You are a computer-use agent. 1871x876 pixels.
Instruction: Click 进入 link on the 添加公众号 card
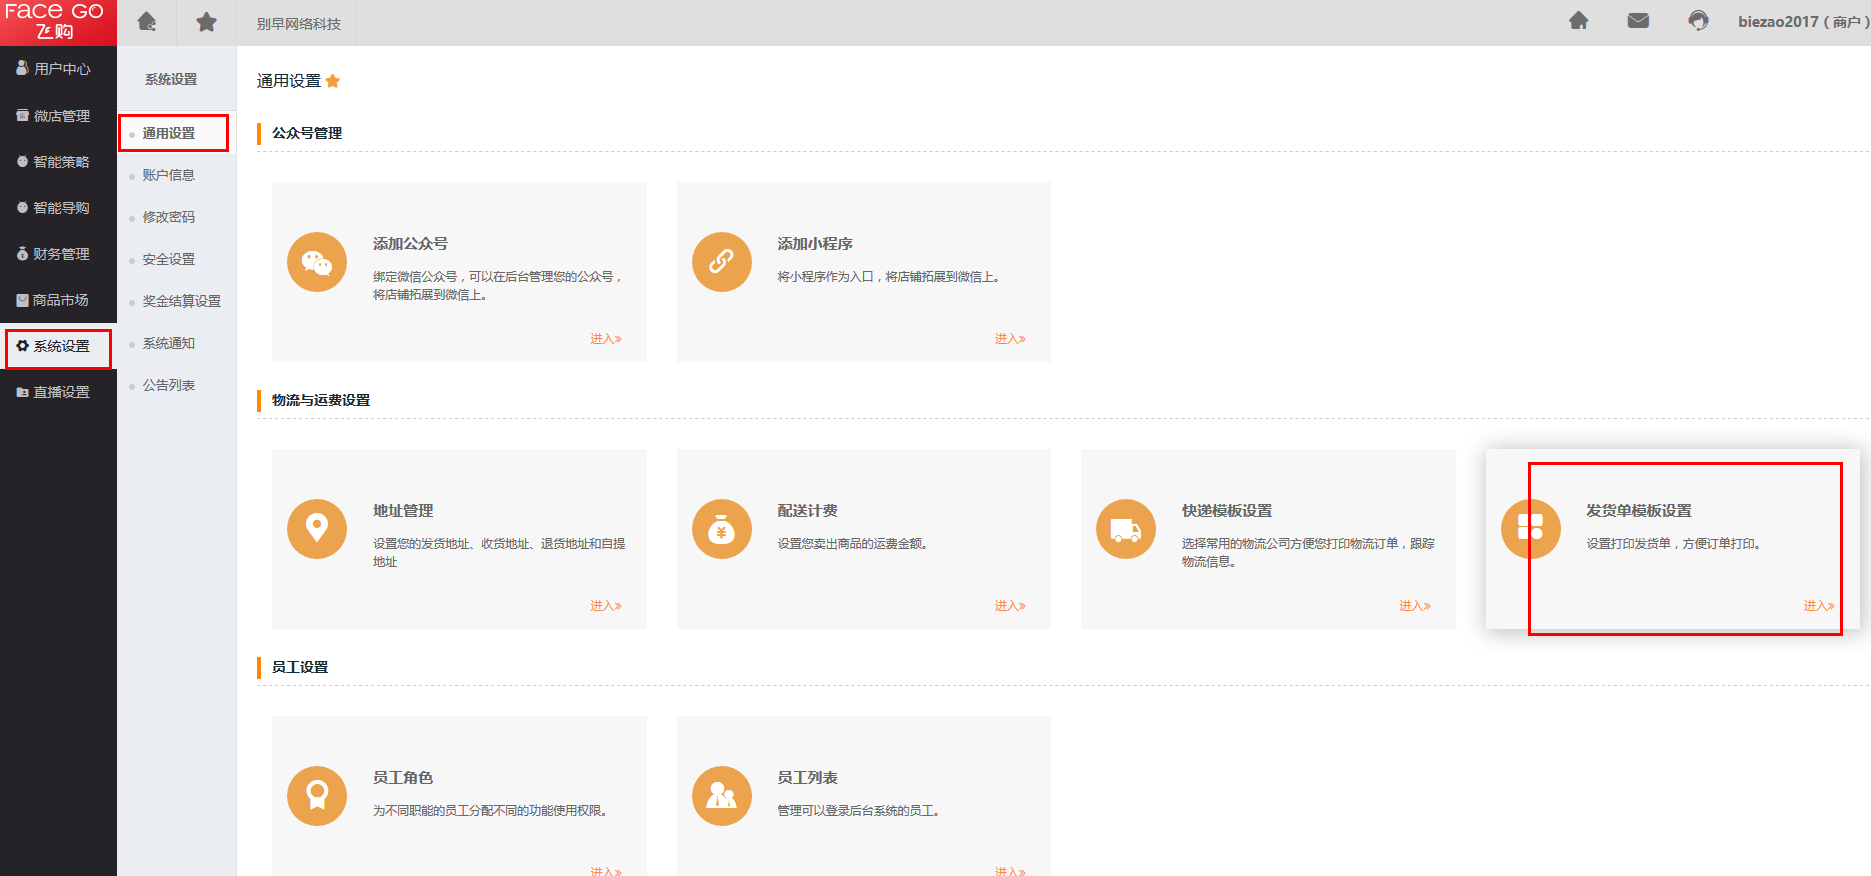click(605, 339)
